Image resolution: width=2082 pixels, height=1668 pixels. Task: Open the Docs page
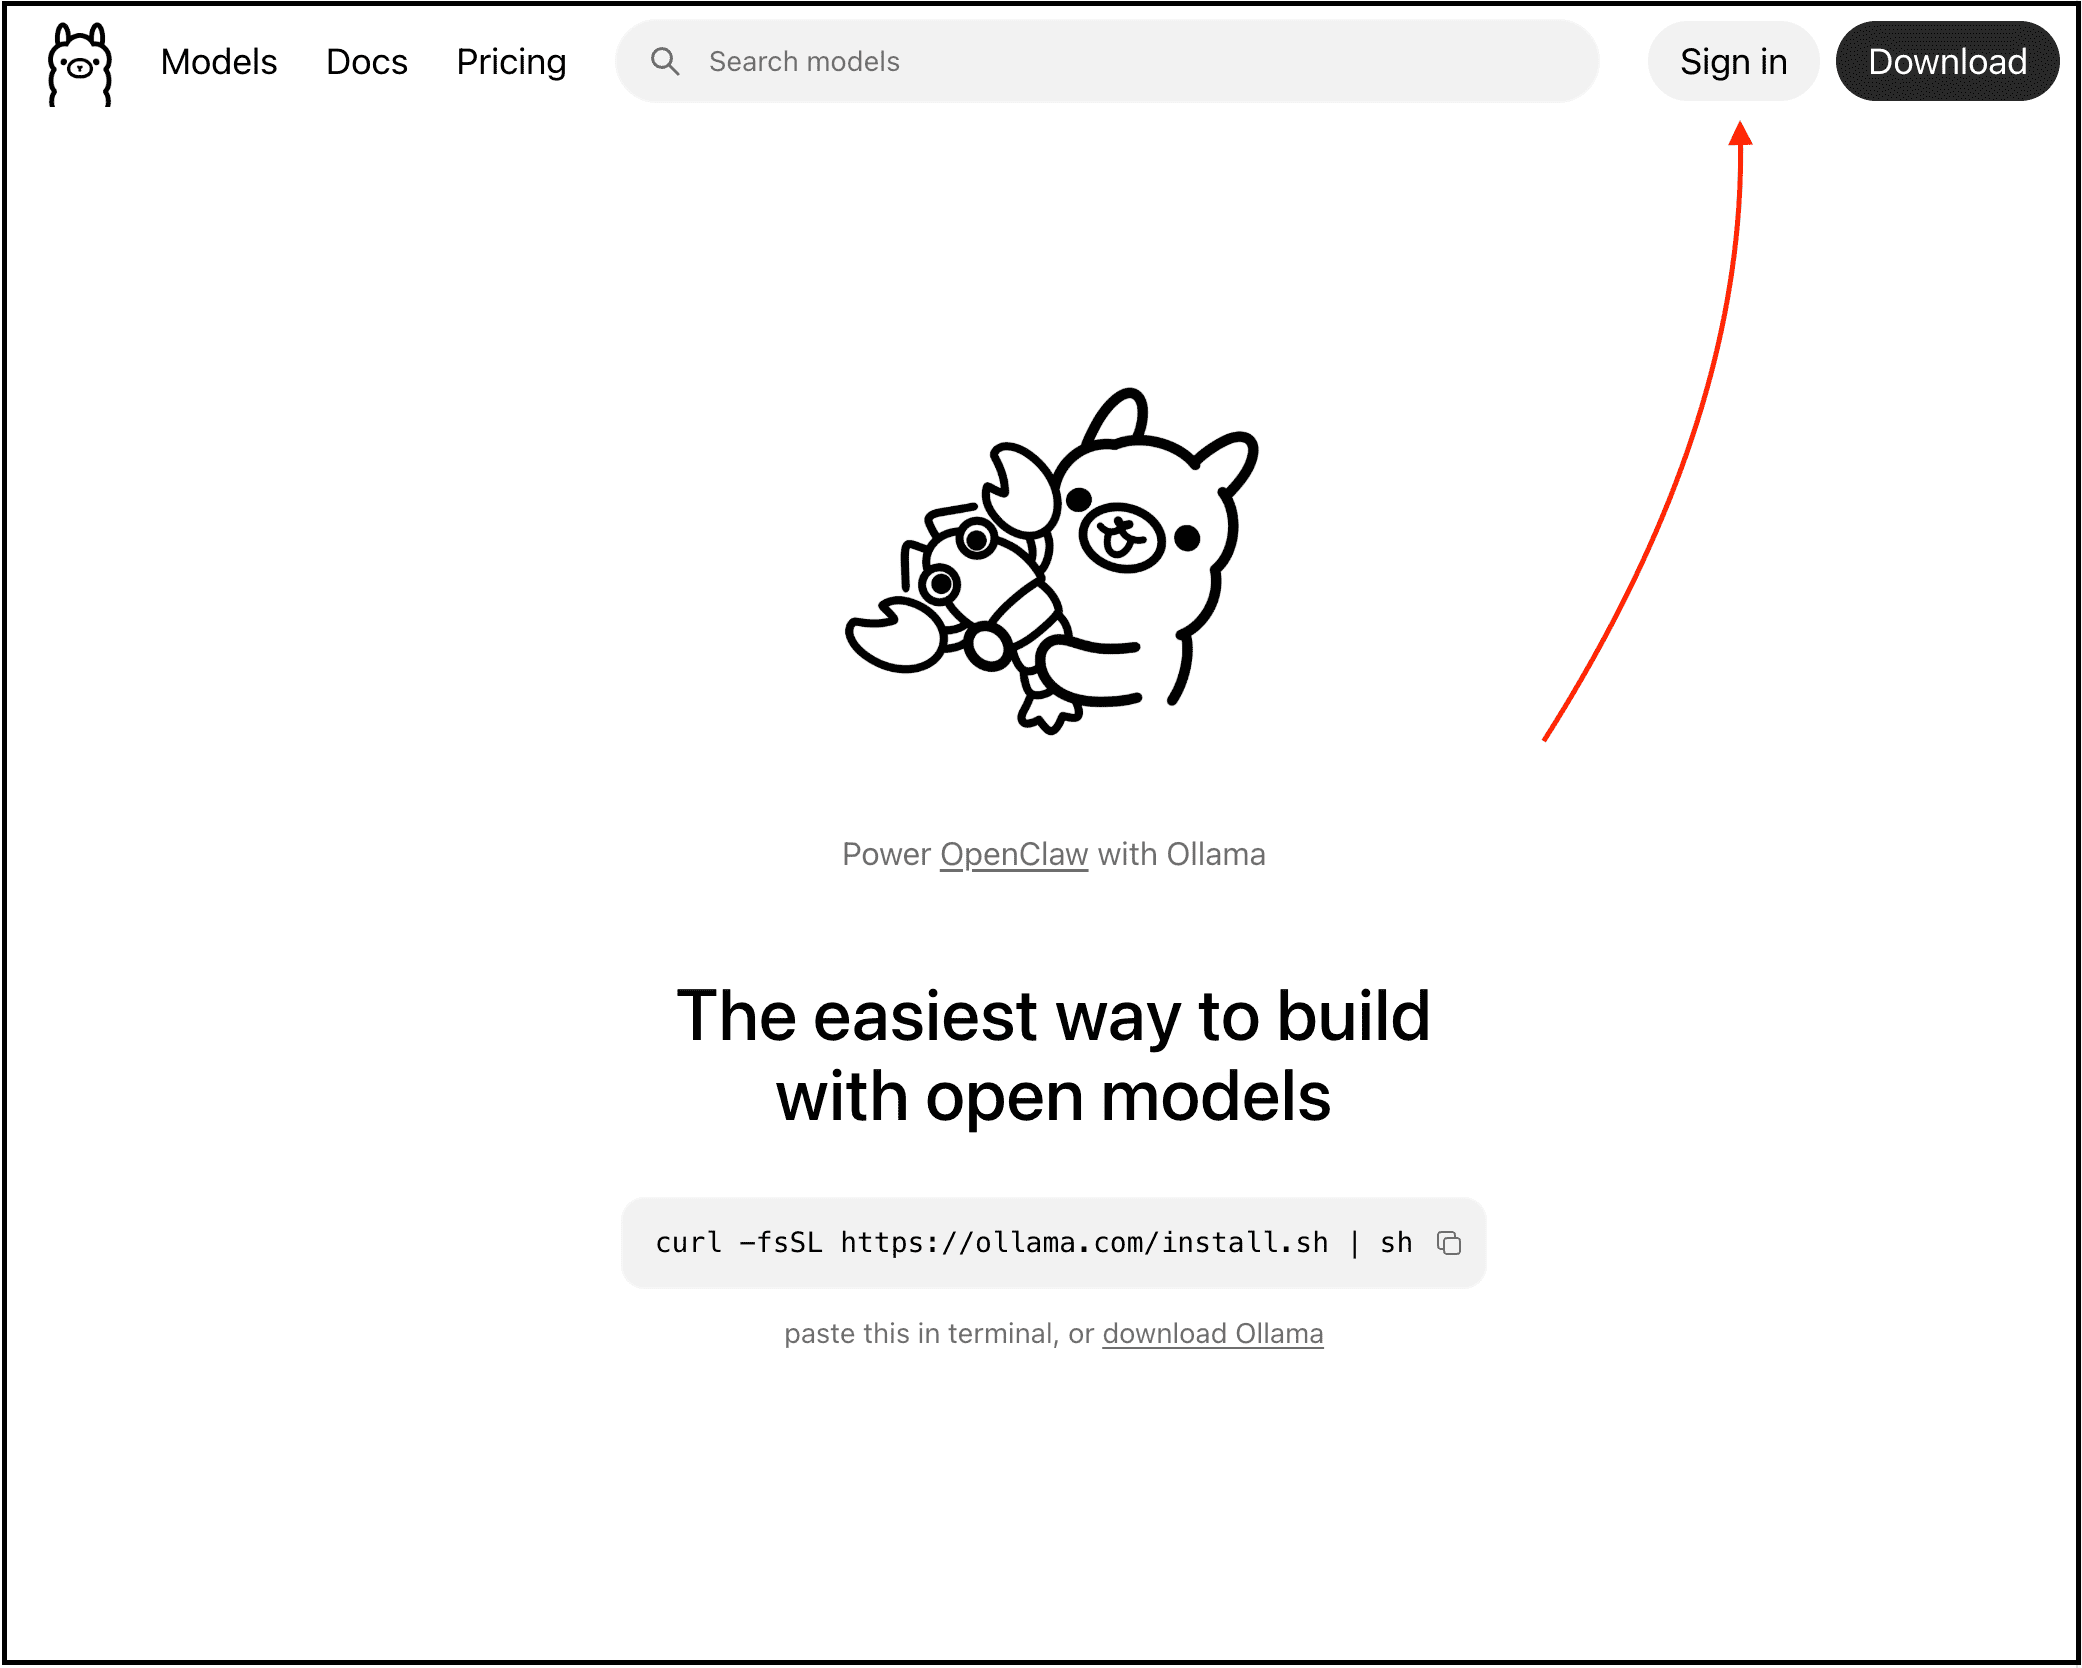pos(367,62)
